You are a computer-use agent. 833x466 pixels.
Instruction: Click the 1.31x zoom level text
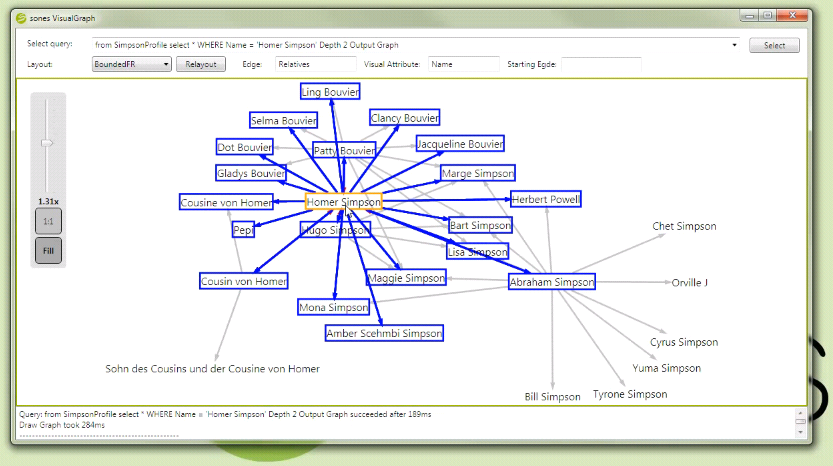pyautogui.click(x=48, y=201)
